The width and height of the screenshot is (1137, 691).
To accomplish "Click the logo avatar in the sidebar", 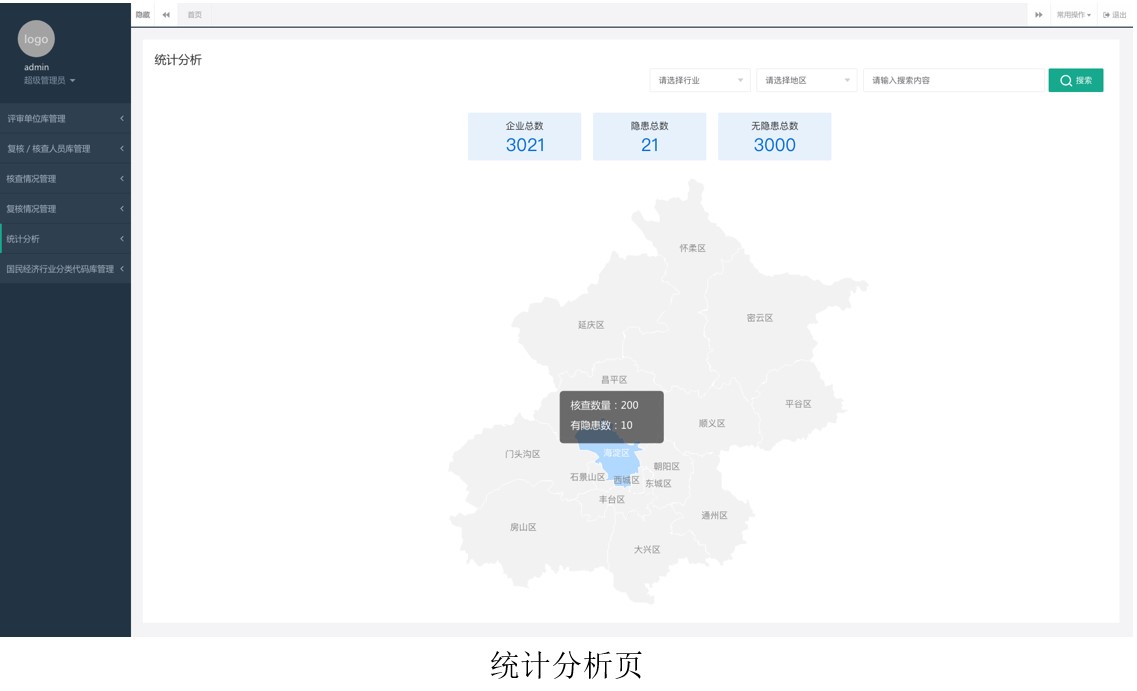I will (36, 38).
